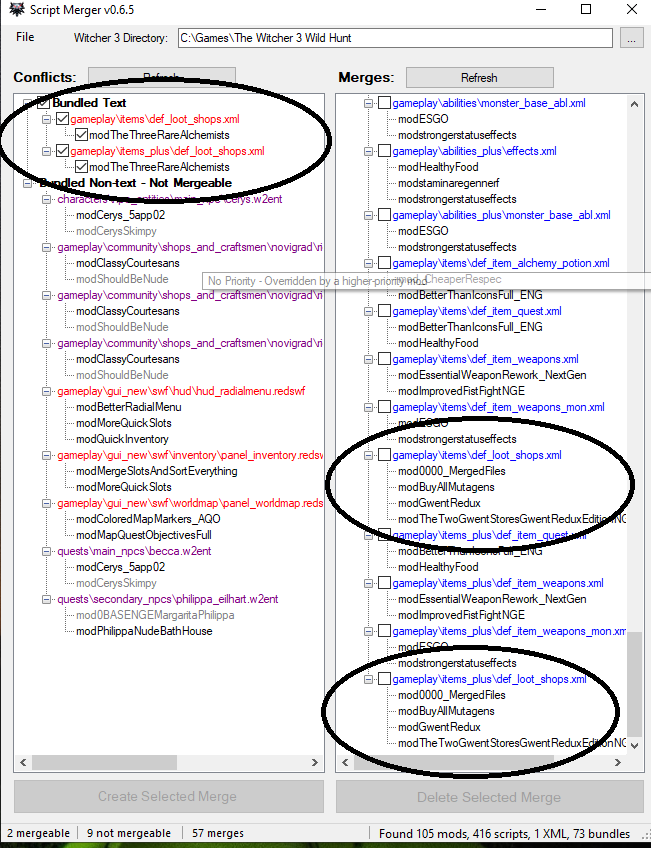651x848 pixels.
Task: Collapse the conflict items\def_loot_shops.xml node
Action: [x=46, y=119]
